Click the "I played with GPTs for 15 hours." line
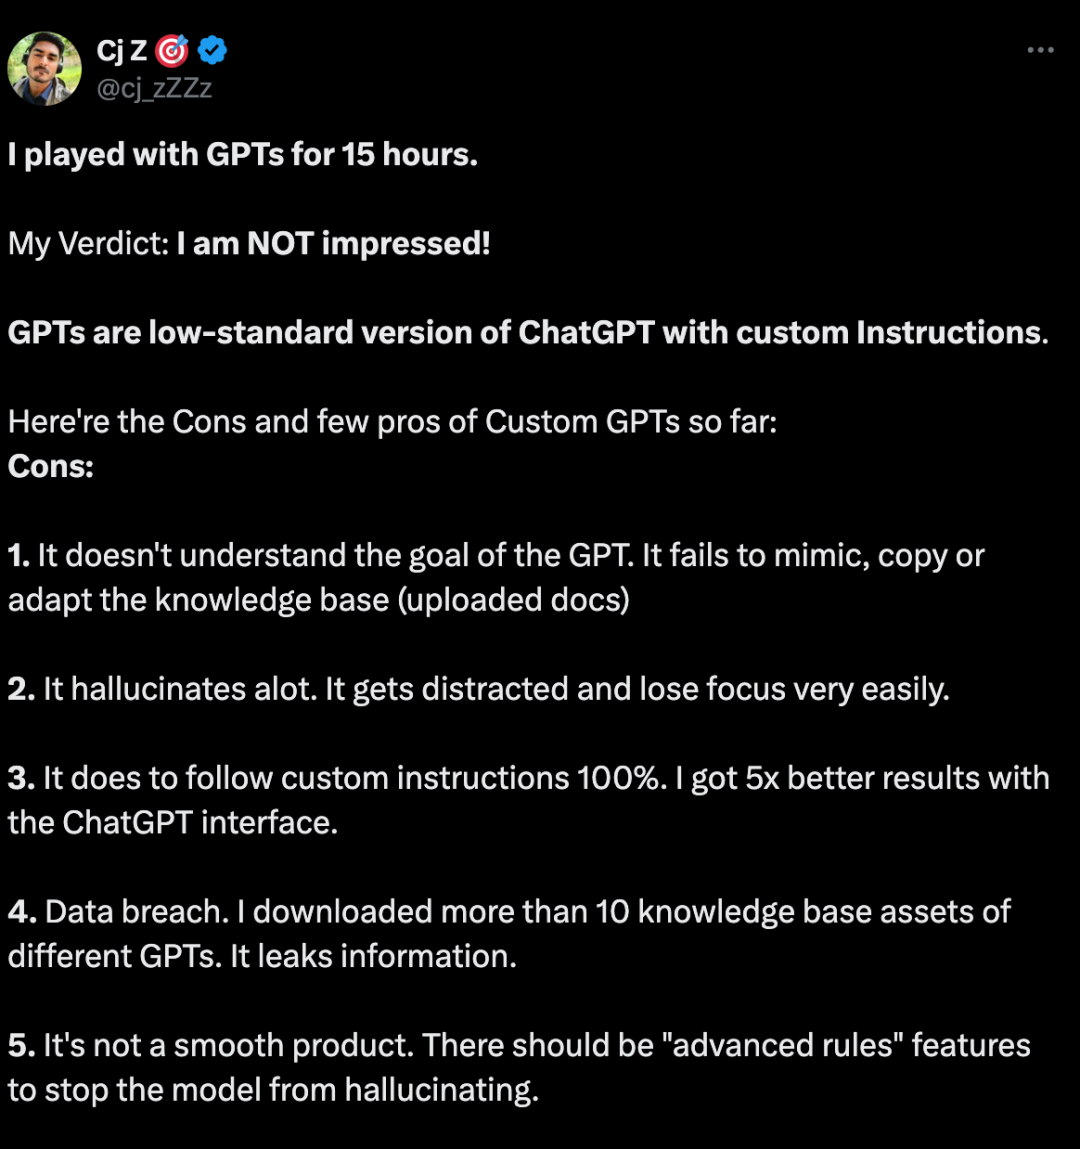 tap(243, 155)
